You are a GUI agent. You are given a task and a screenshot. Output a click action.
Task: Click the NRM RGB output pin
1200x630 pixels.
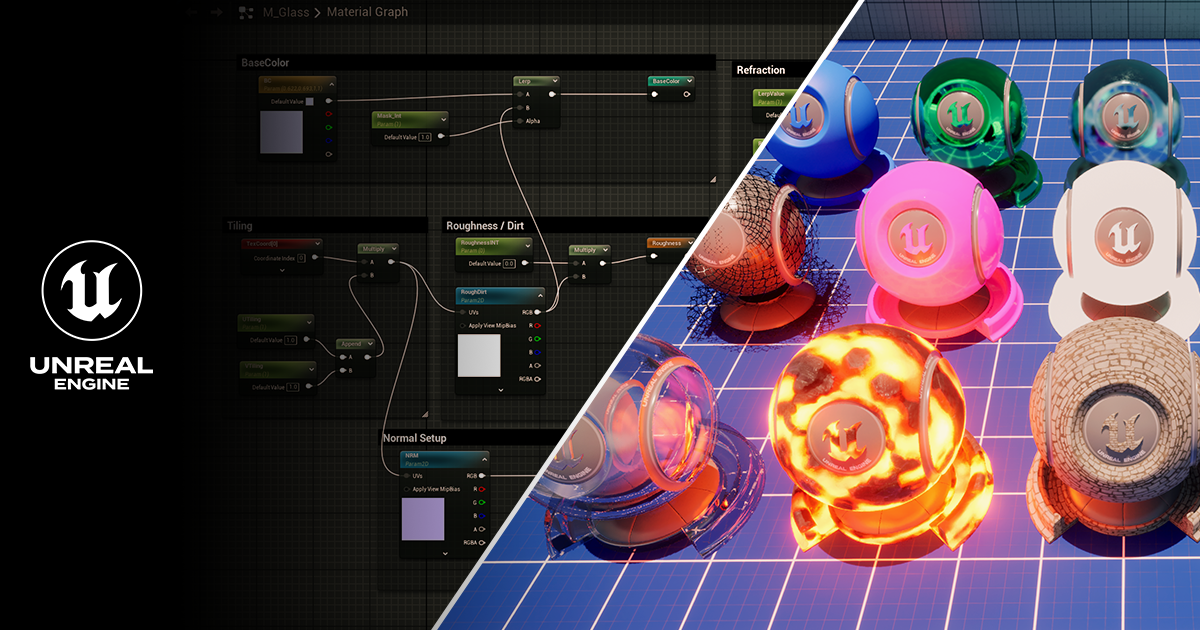click(x=482, y=476)
